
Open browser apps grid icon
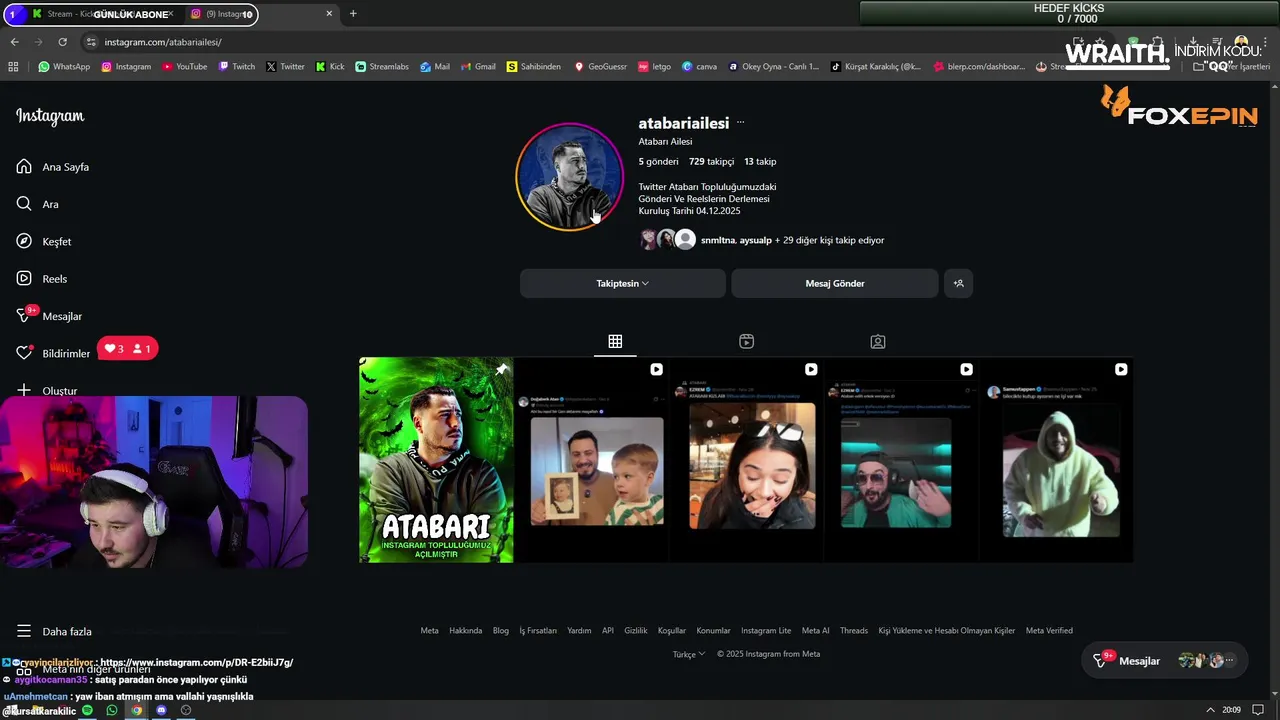13,67
